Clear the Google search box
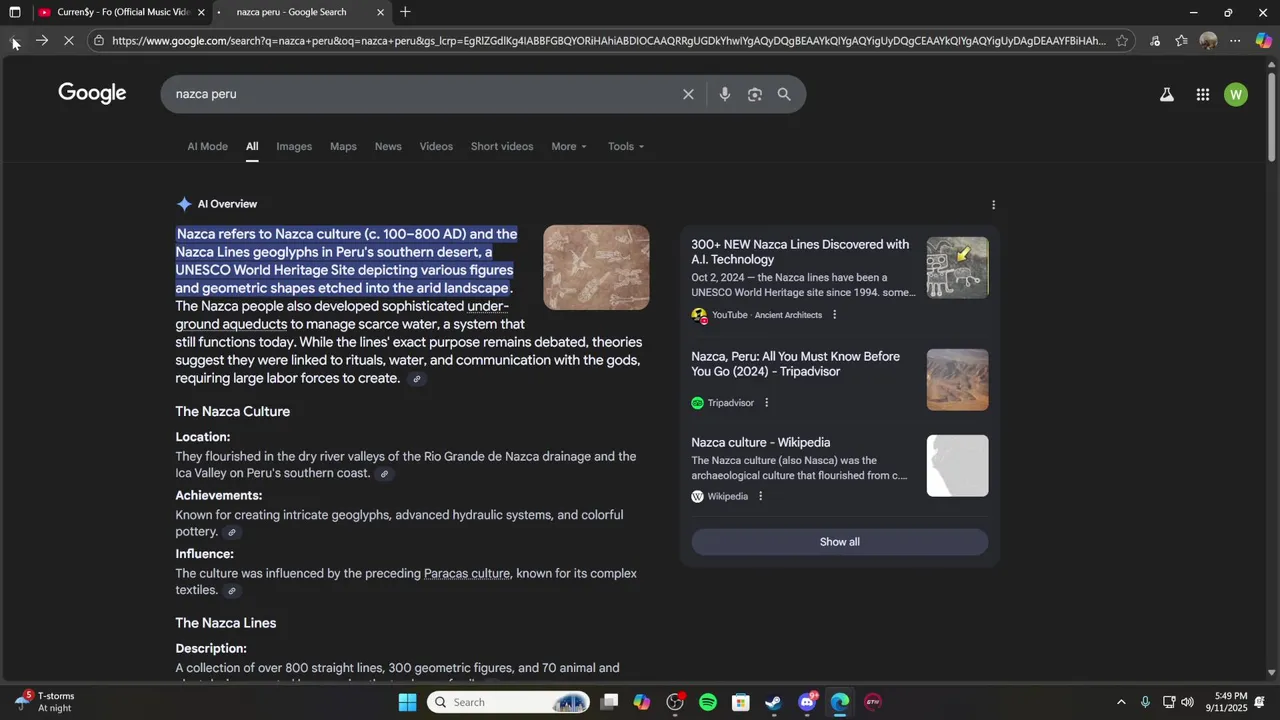 click(688, 94)
